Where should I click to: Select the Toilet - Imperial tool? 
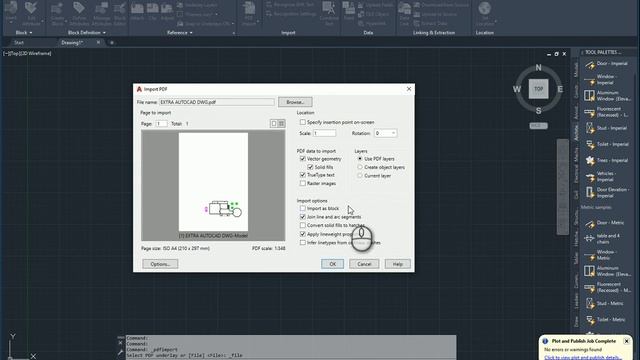(x=607, y=144)
